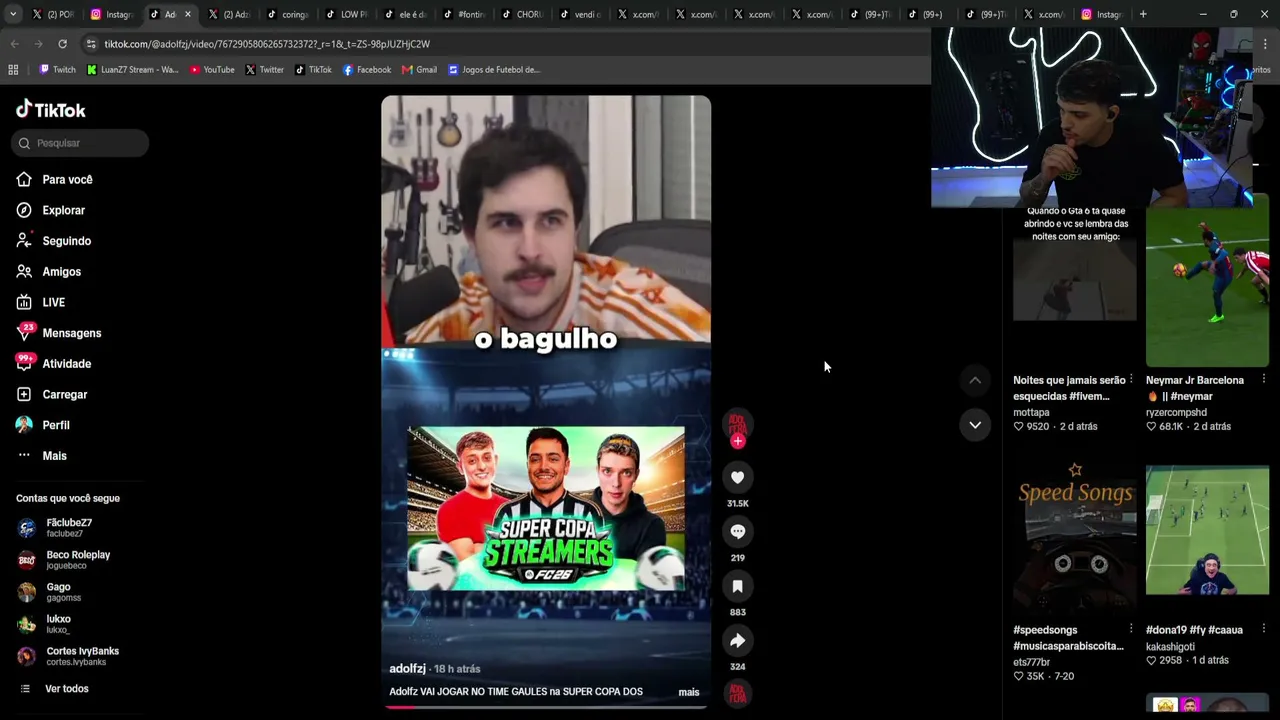Open Jogos de Futebol bookmark
The width and height of the screenshot is (1280, 720).
point(494,70)
